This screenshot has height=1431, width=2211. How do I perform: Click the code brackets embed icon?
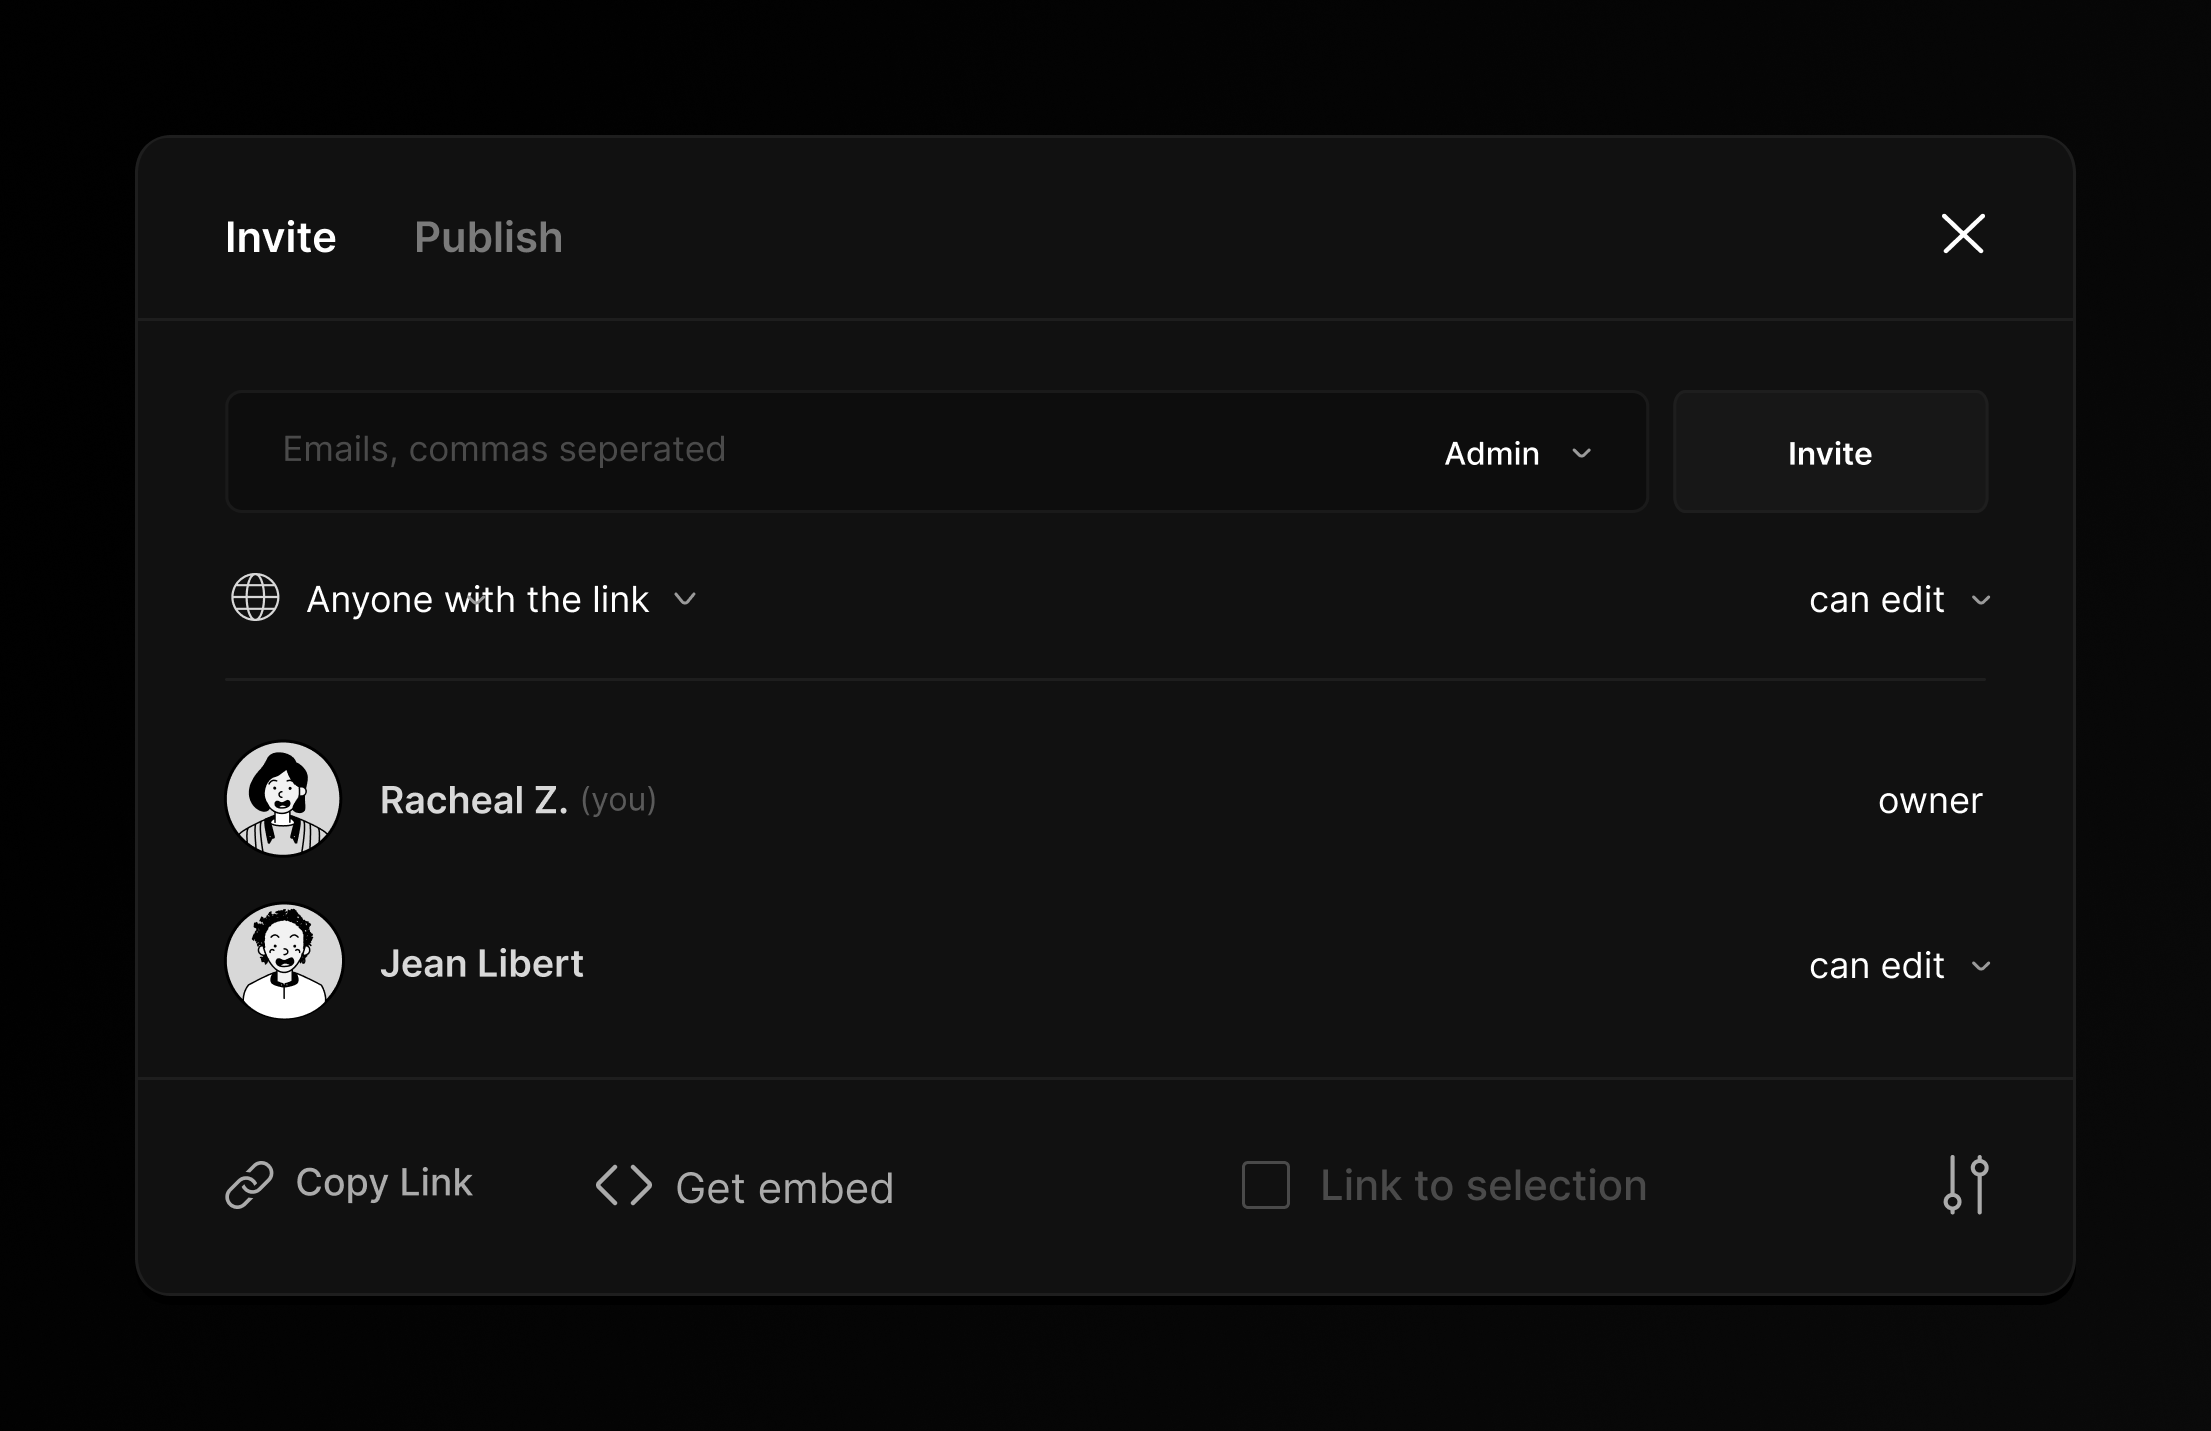(x=624, y=1185)
